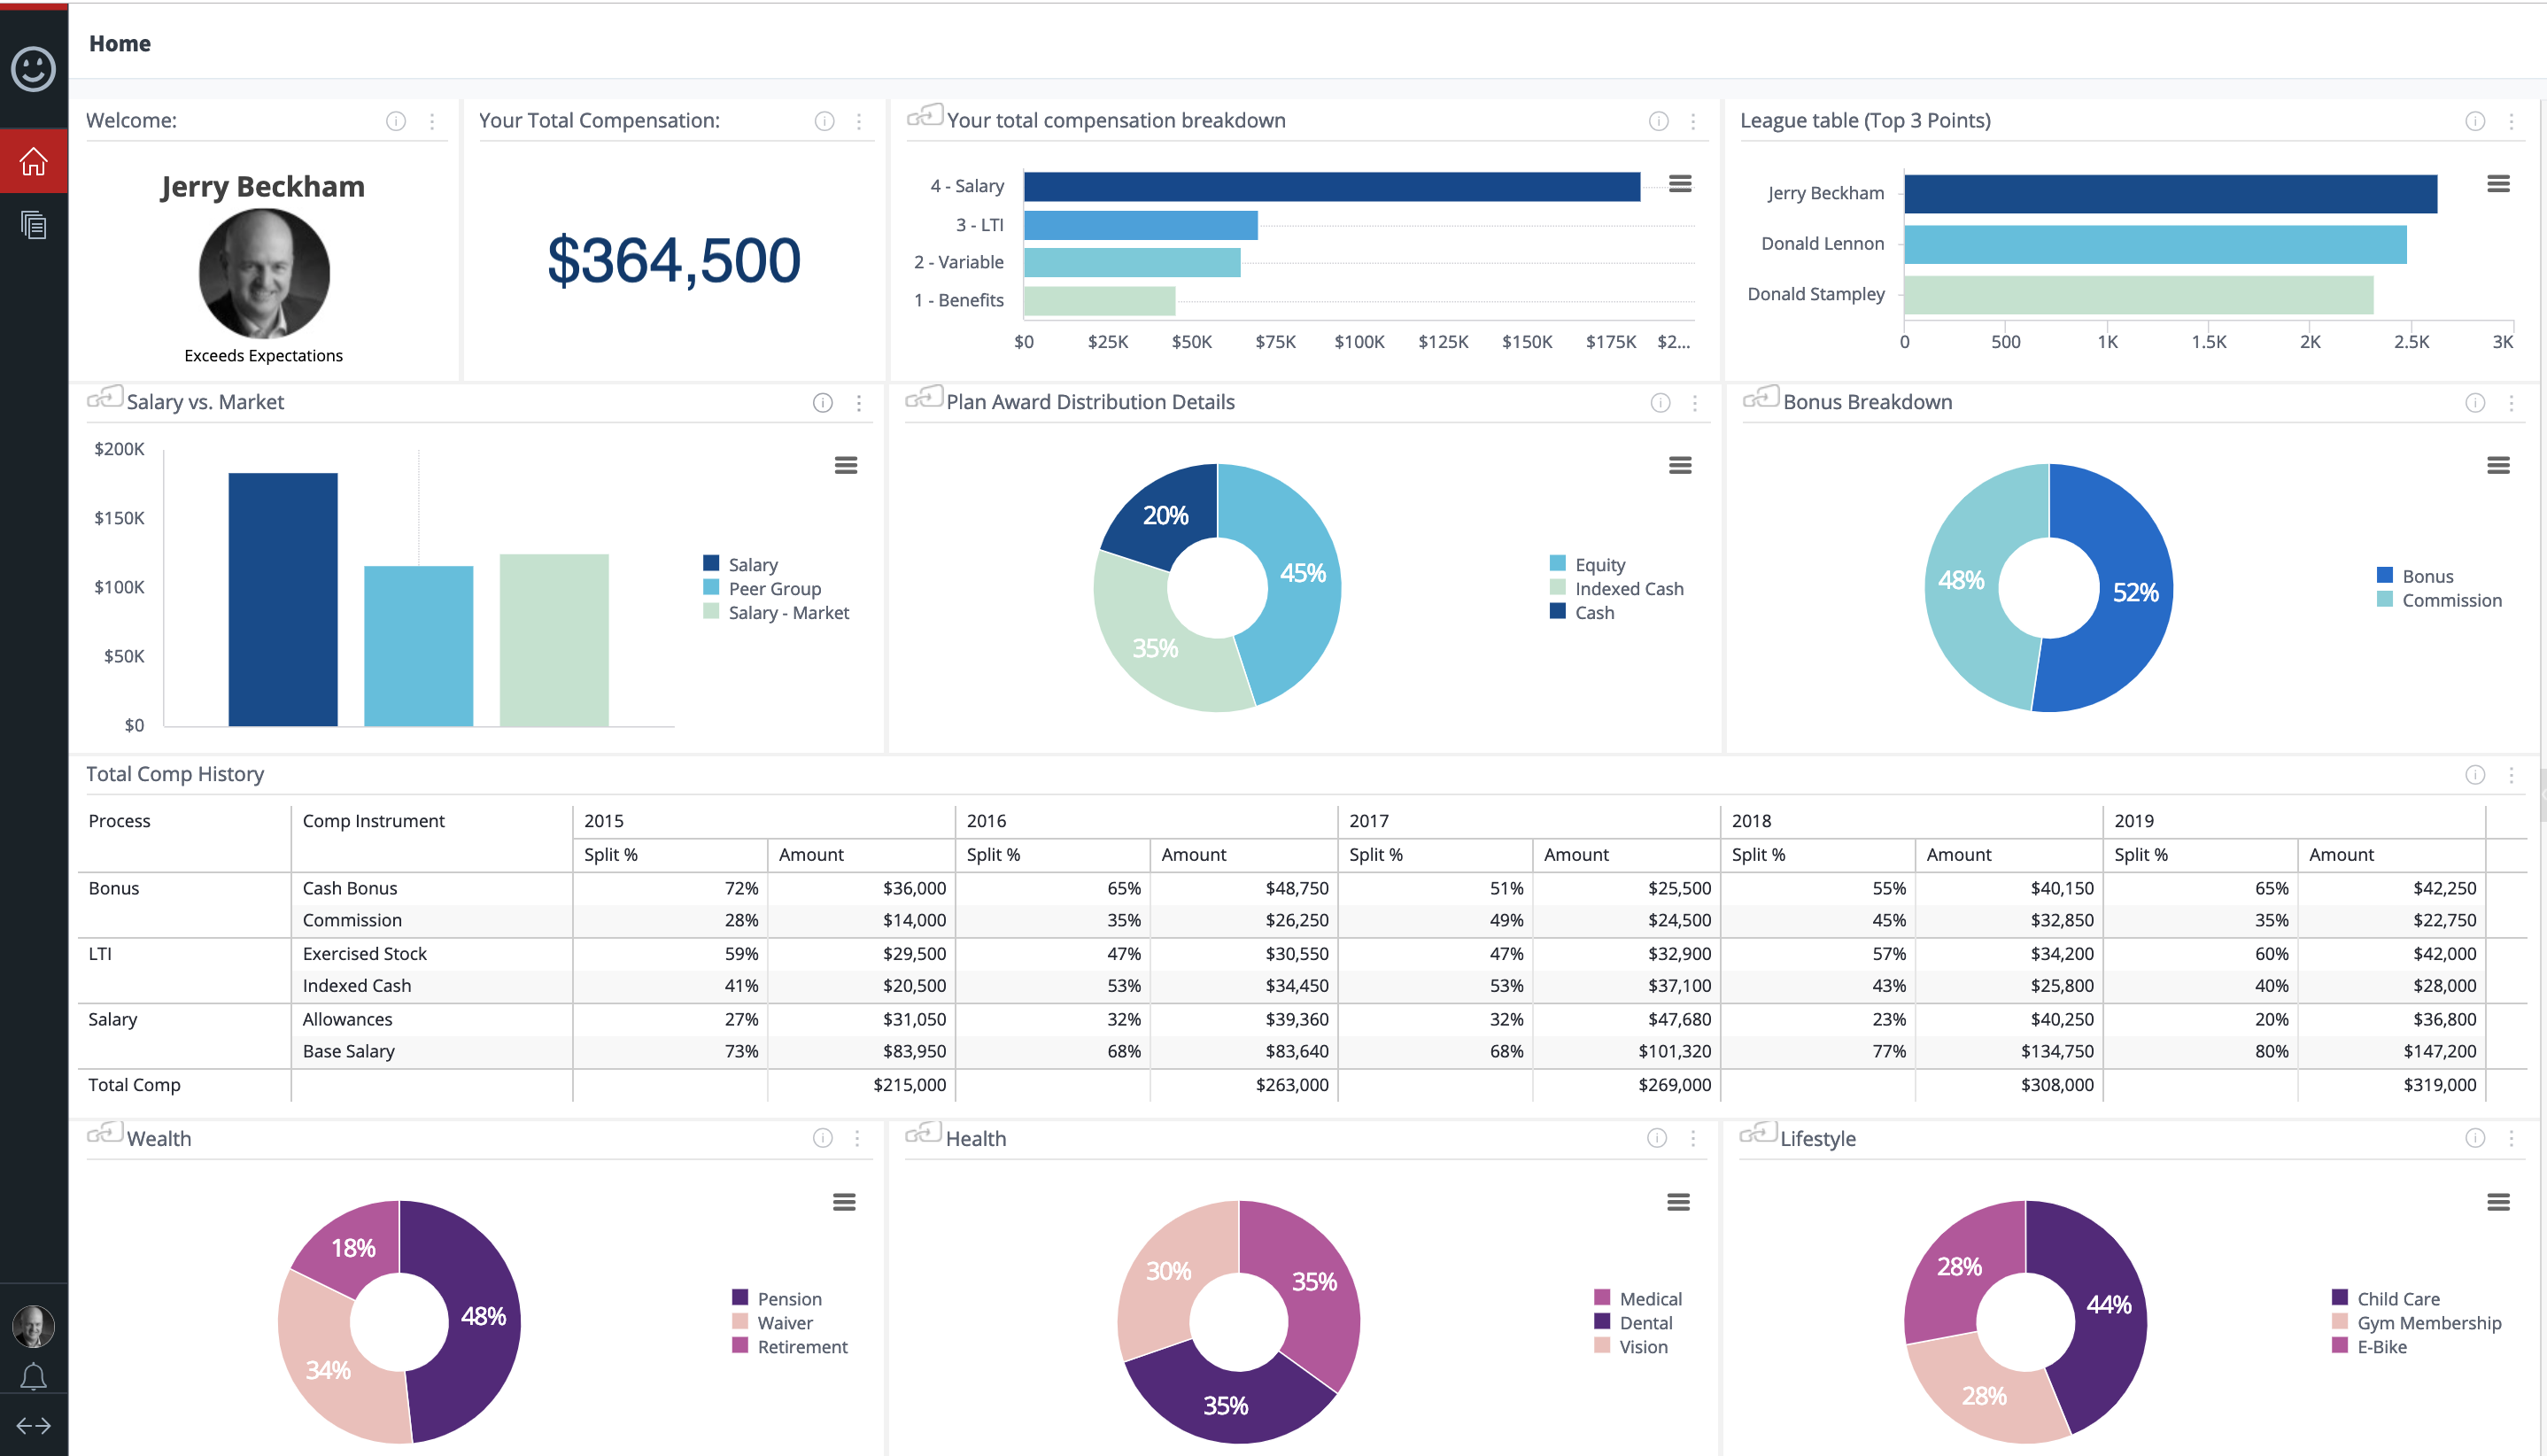Viewport: 2547px width, 1456px height.
Task: Open the notifications bell in the sidebar
Action: (33, 1376)
